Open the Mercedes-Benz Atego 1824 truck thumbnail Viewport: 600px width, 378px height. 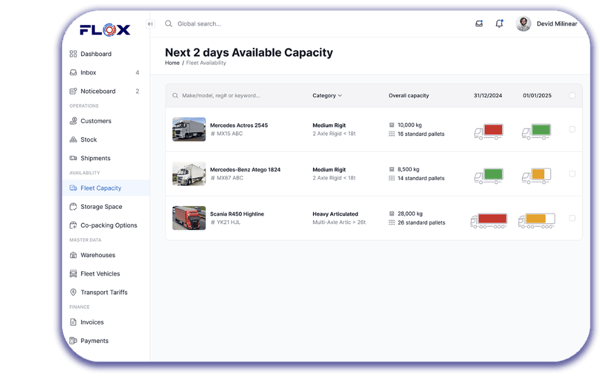point(189,174)
